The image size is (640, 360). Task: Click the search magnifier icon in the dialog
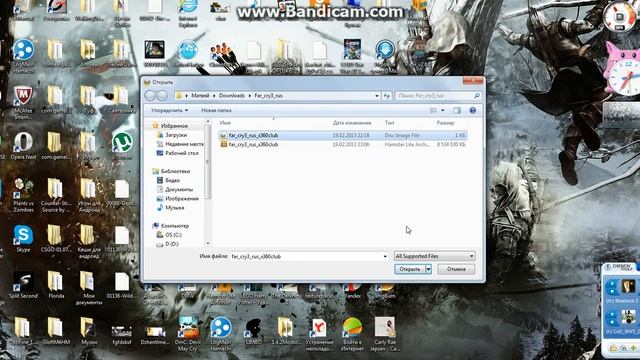click(x=476, y=96)
